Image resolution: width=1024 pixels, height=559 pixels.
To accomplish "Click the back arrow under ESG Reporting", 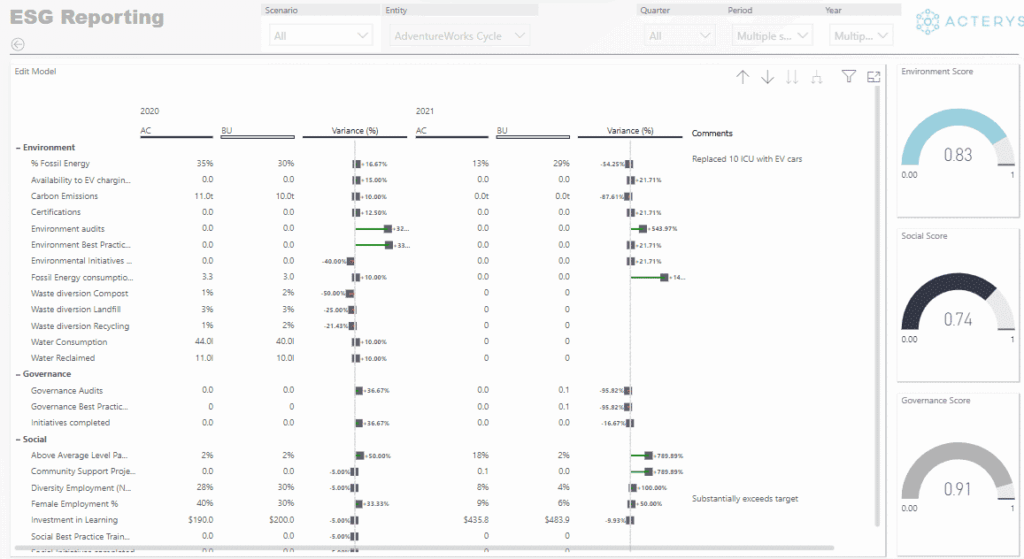I will click(18, 44).
